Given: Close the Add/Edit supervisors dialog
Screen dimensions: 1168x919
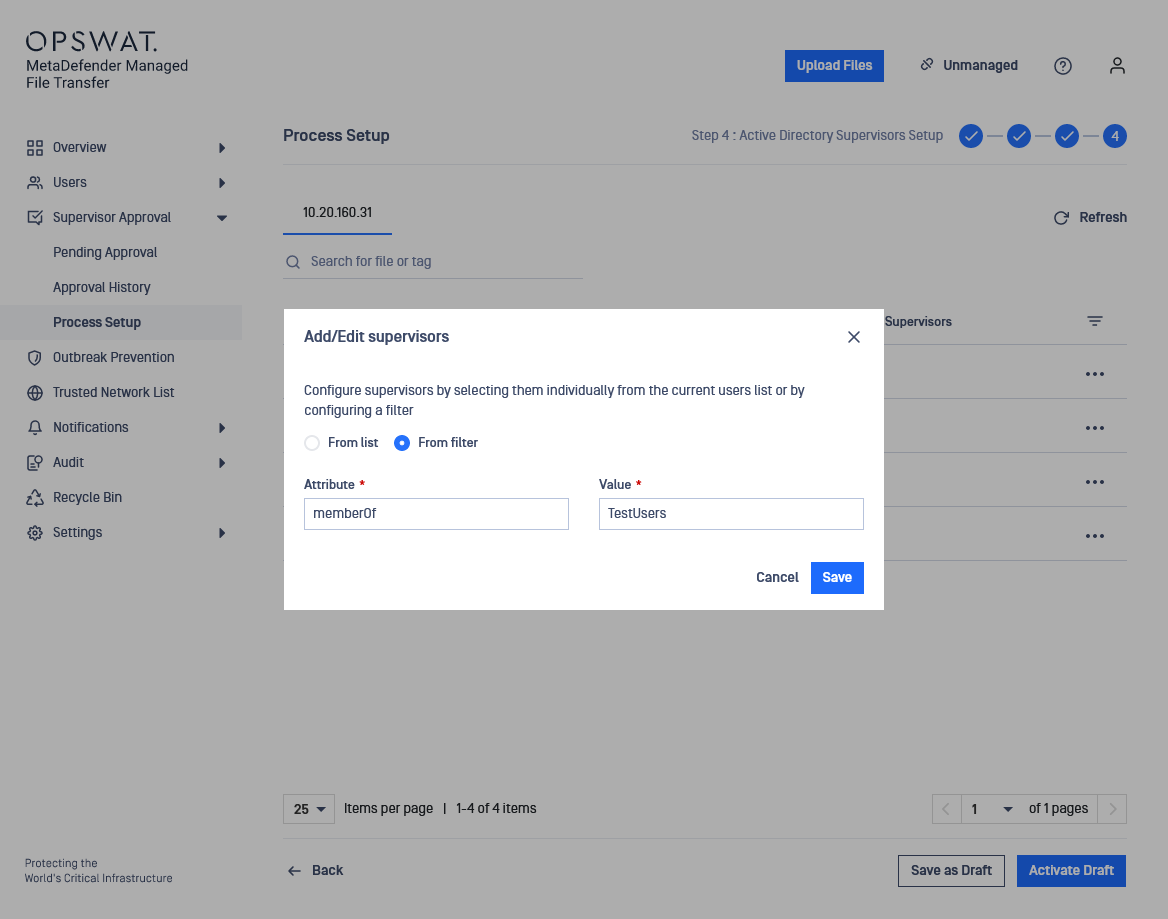Looking at the screenshot, I should (854, 337).
